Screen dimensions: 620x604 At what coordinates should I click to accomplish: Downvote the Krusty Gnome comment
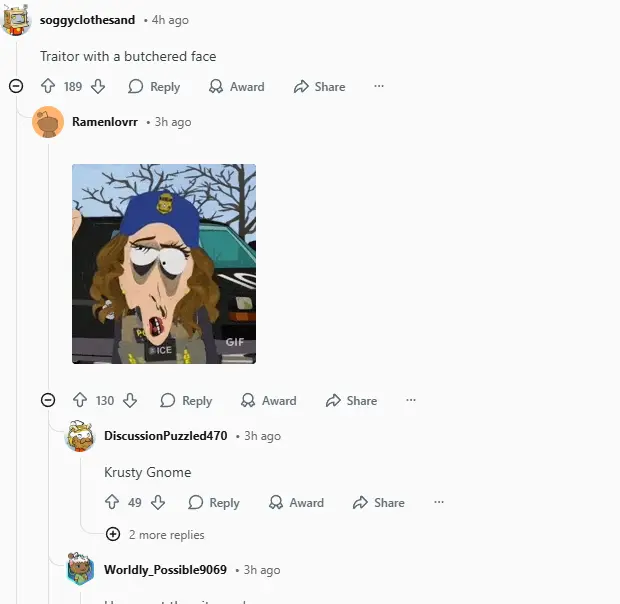coord(158,503)
